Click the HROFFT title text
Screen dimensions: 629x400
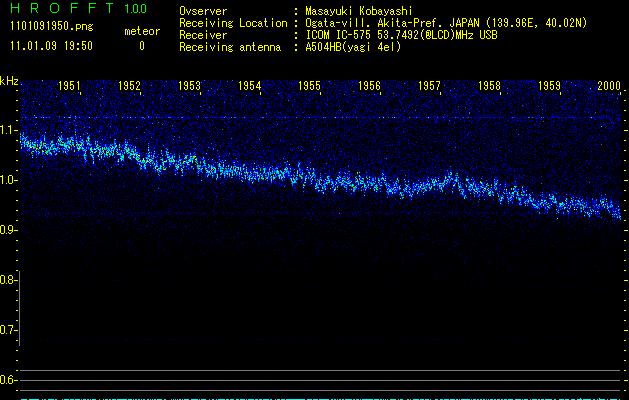coord(59,9)
